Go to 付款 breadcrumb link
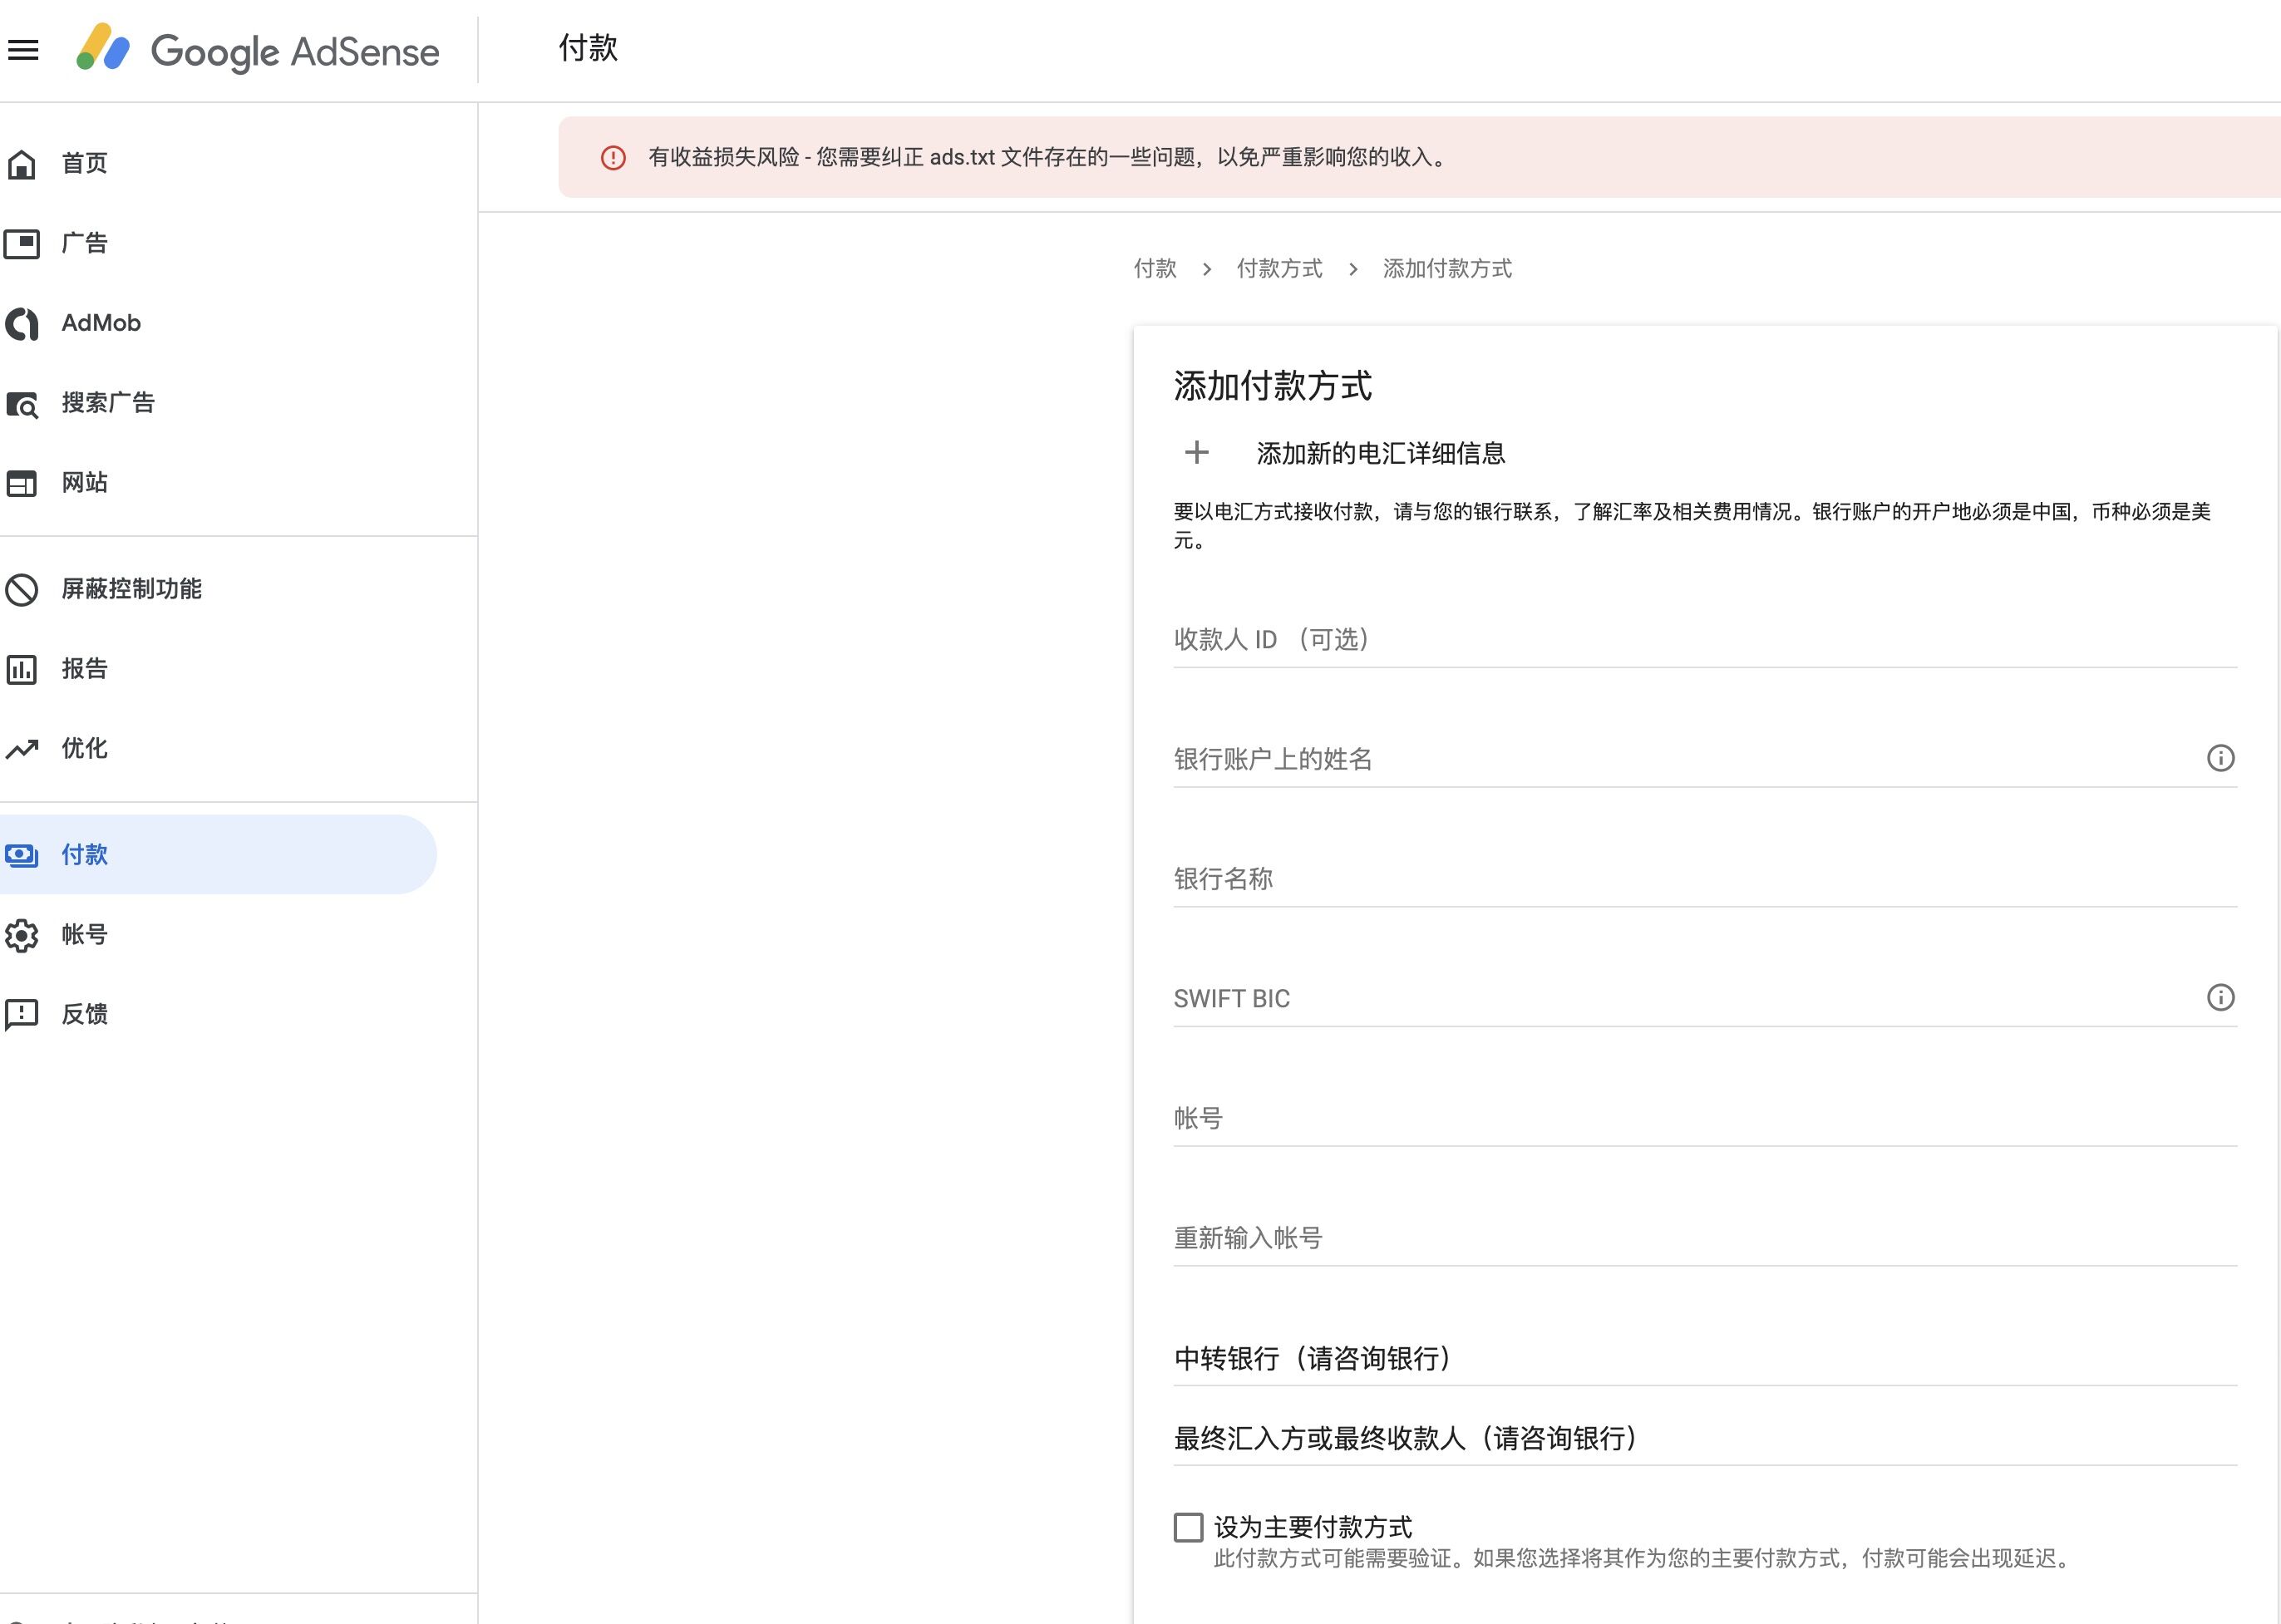This screenshot has width=2281, height=1624. 1155,268
